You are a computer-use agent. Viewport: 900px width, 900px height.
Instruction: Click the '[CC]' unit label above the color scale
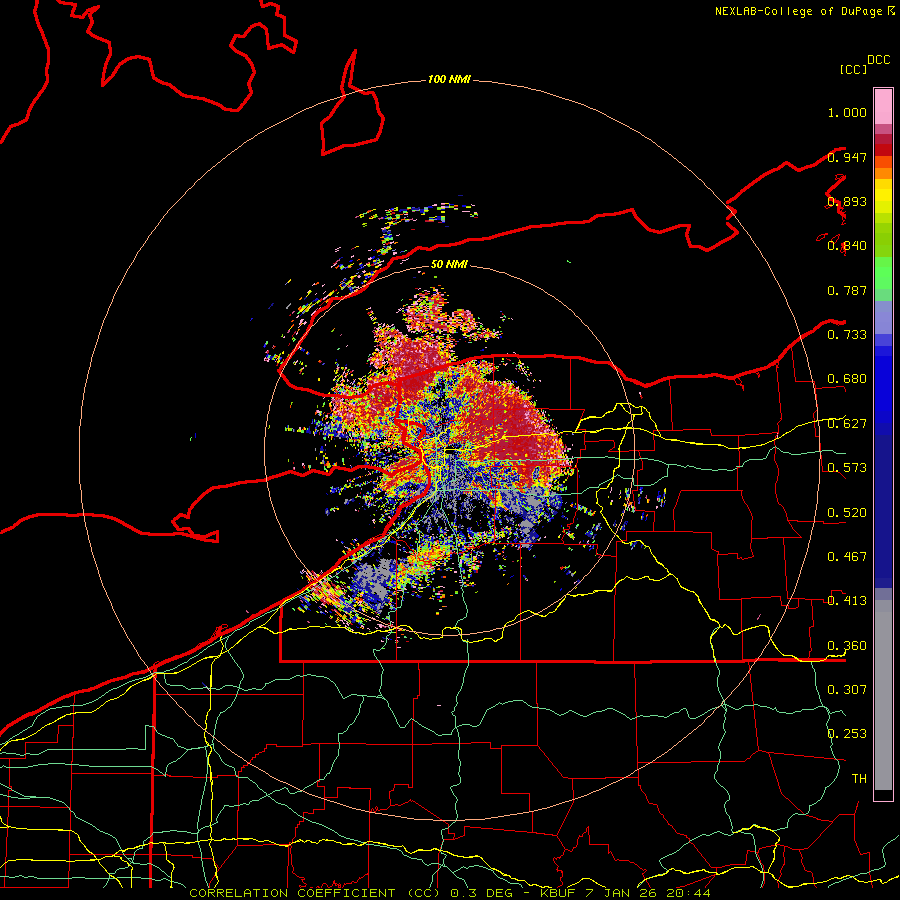[x=853, y=69]
